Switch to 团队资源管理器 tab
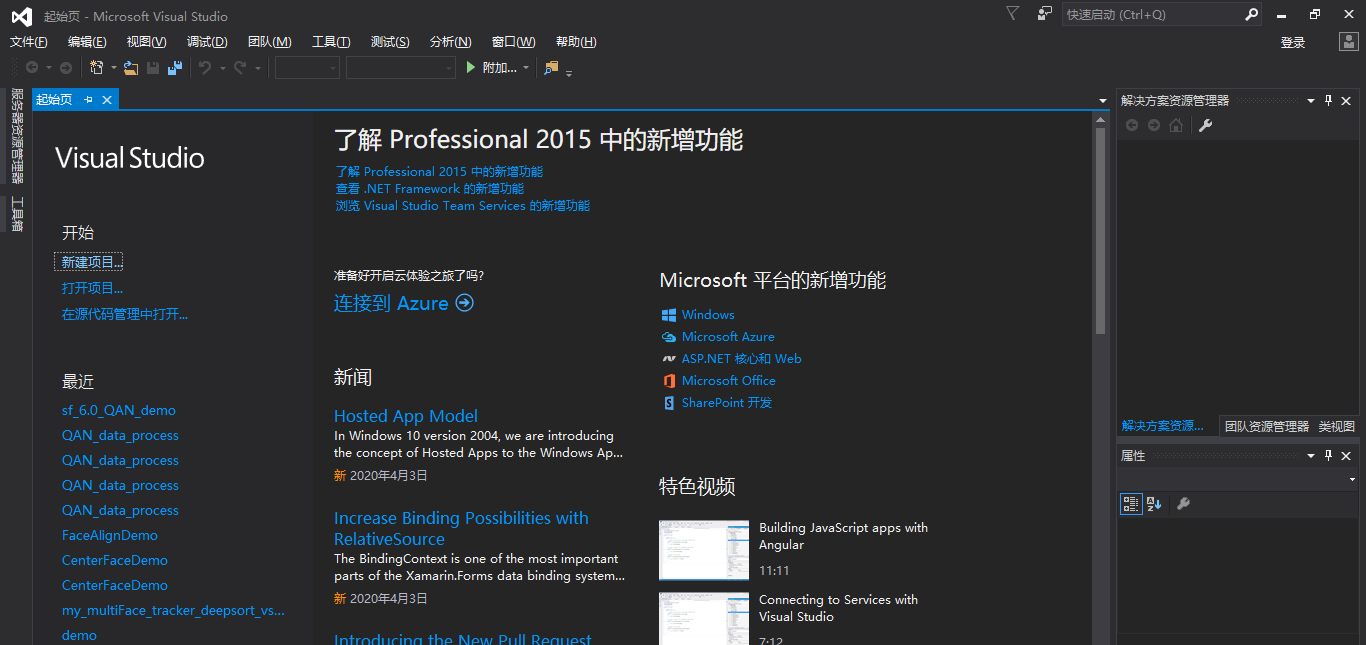The width and height of the screenshot is (1366, 645). [1267, 426]
